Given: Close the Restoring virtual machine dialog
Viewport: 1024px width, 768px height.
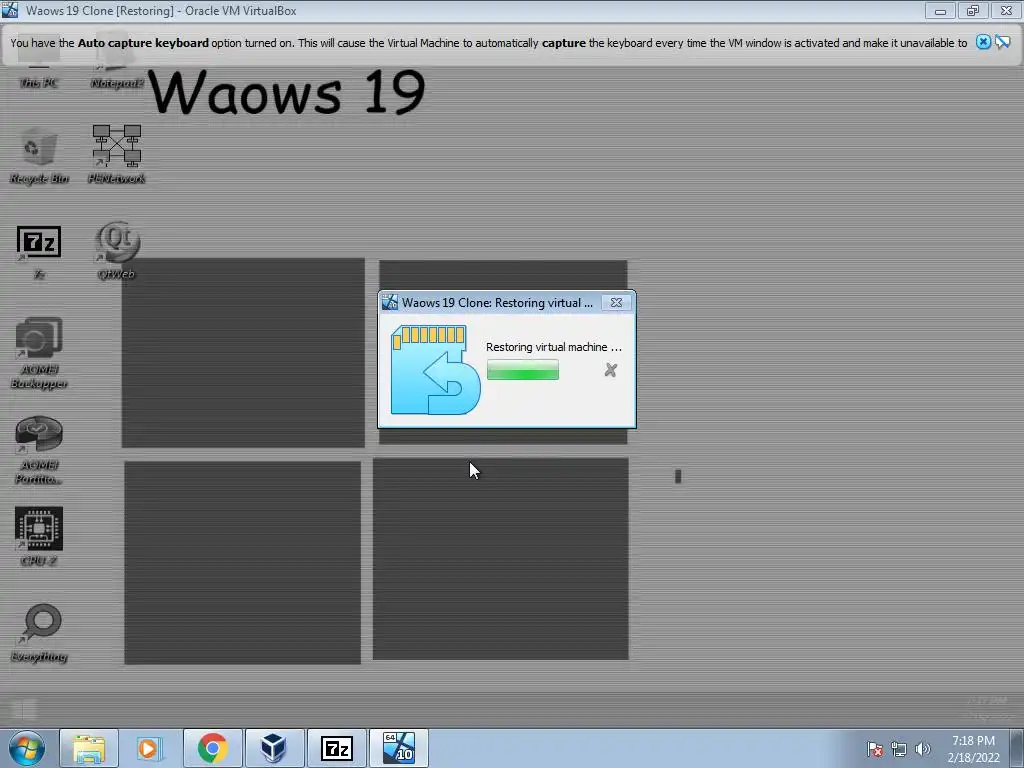Looking at the screenshot, I should [616, 302].
